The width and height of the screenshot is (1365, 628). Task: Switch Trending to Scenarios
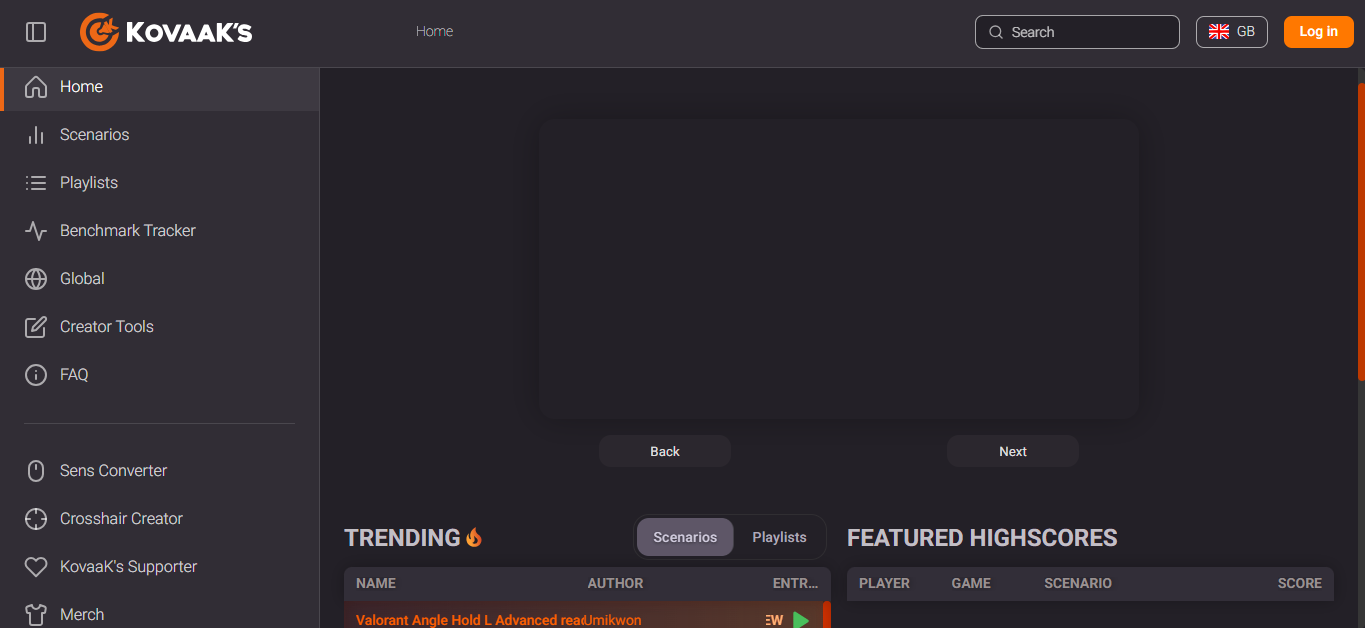685,537
